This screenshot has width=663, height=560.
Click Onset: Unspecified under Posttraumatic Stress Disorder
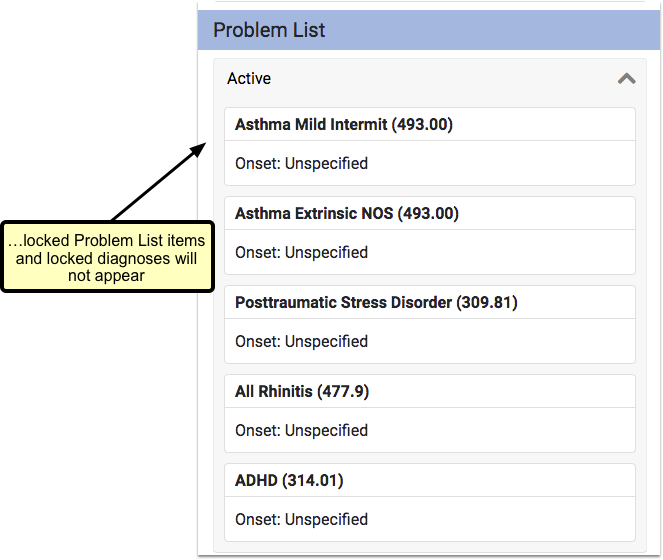[x=301, y=342]
